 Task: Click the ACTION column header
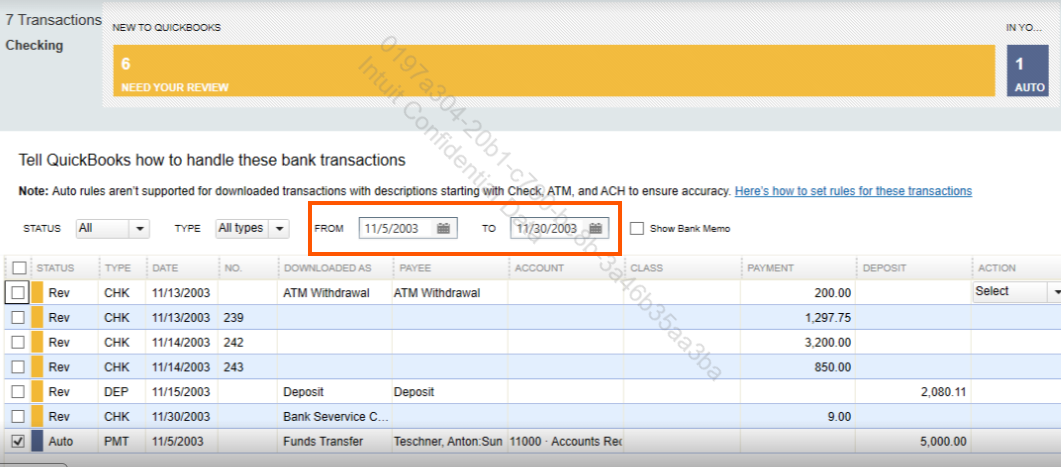pyautogui.click(x=997, y=268)
